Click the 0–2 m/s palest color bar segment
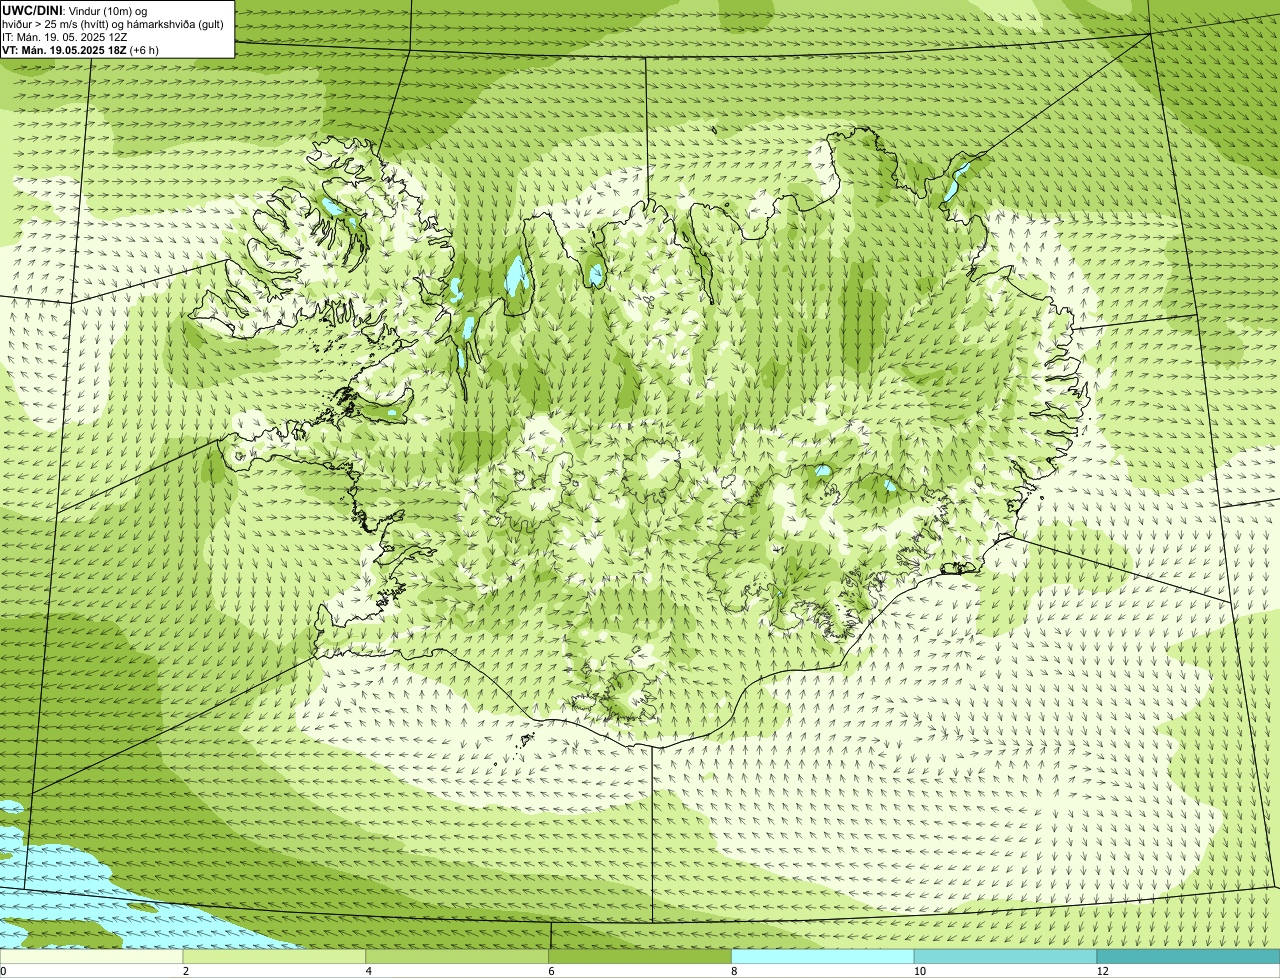The height and width of the screenshot is (978, 1280). (x=92, y=957)
